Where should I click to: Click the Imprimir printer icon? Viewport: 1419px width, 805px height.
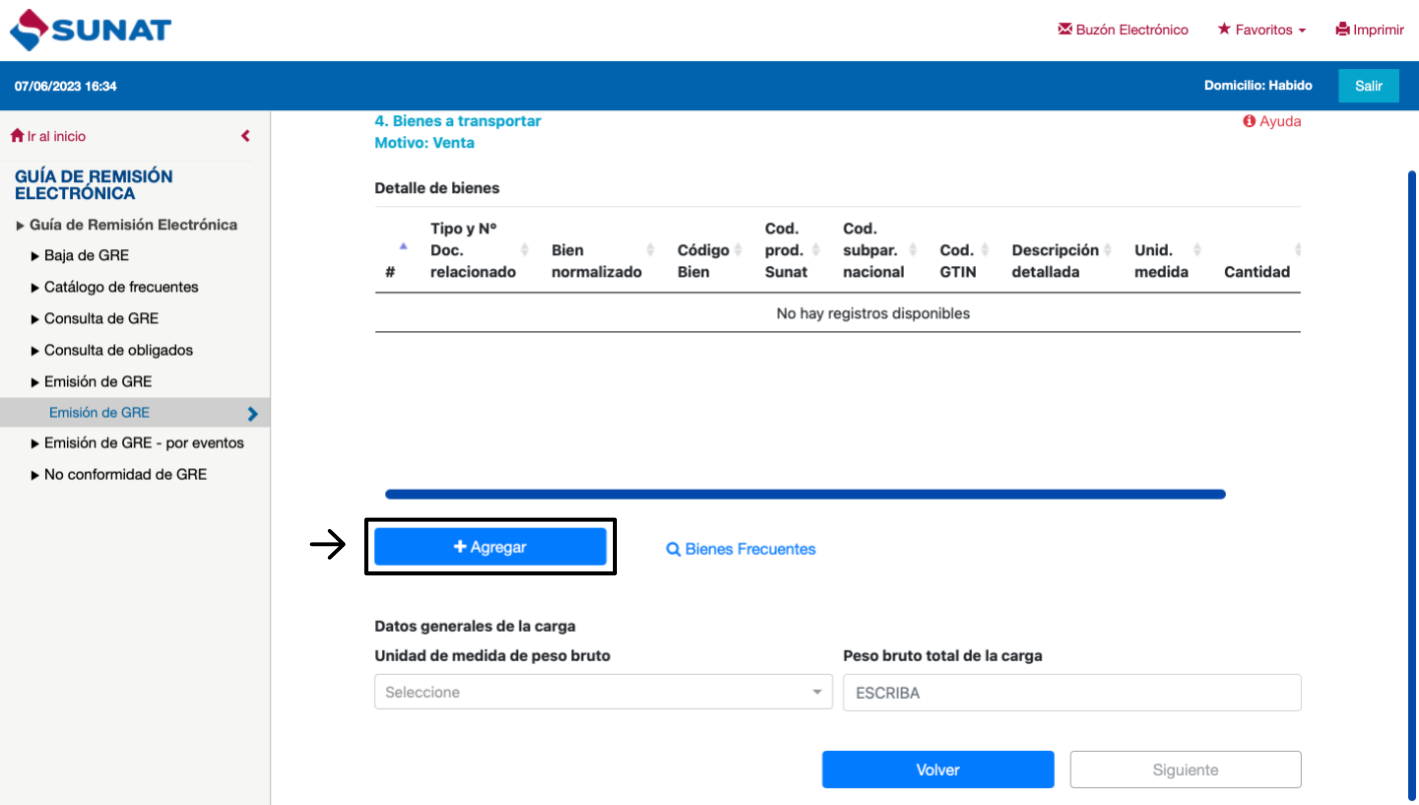coord(1343,30)
